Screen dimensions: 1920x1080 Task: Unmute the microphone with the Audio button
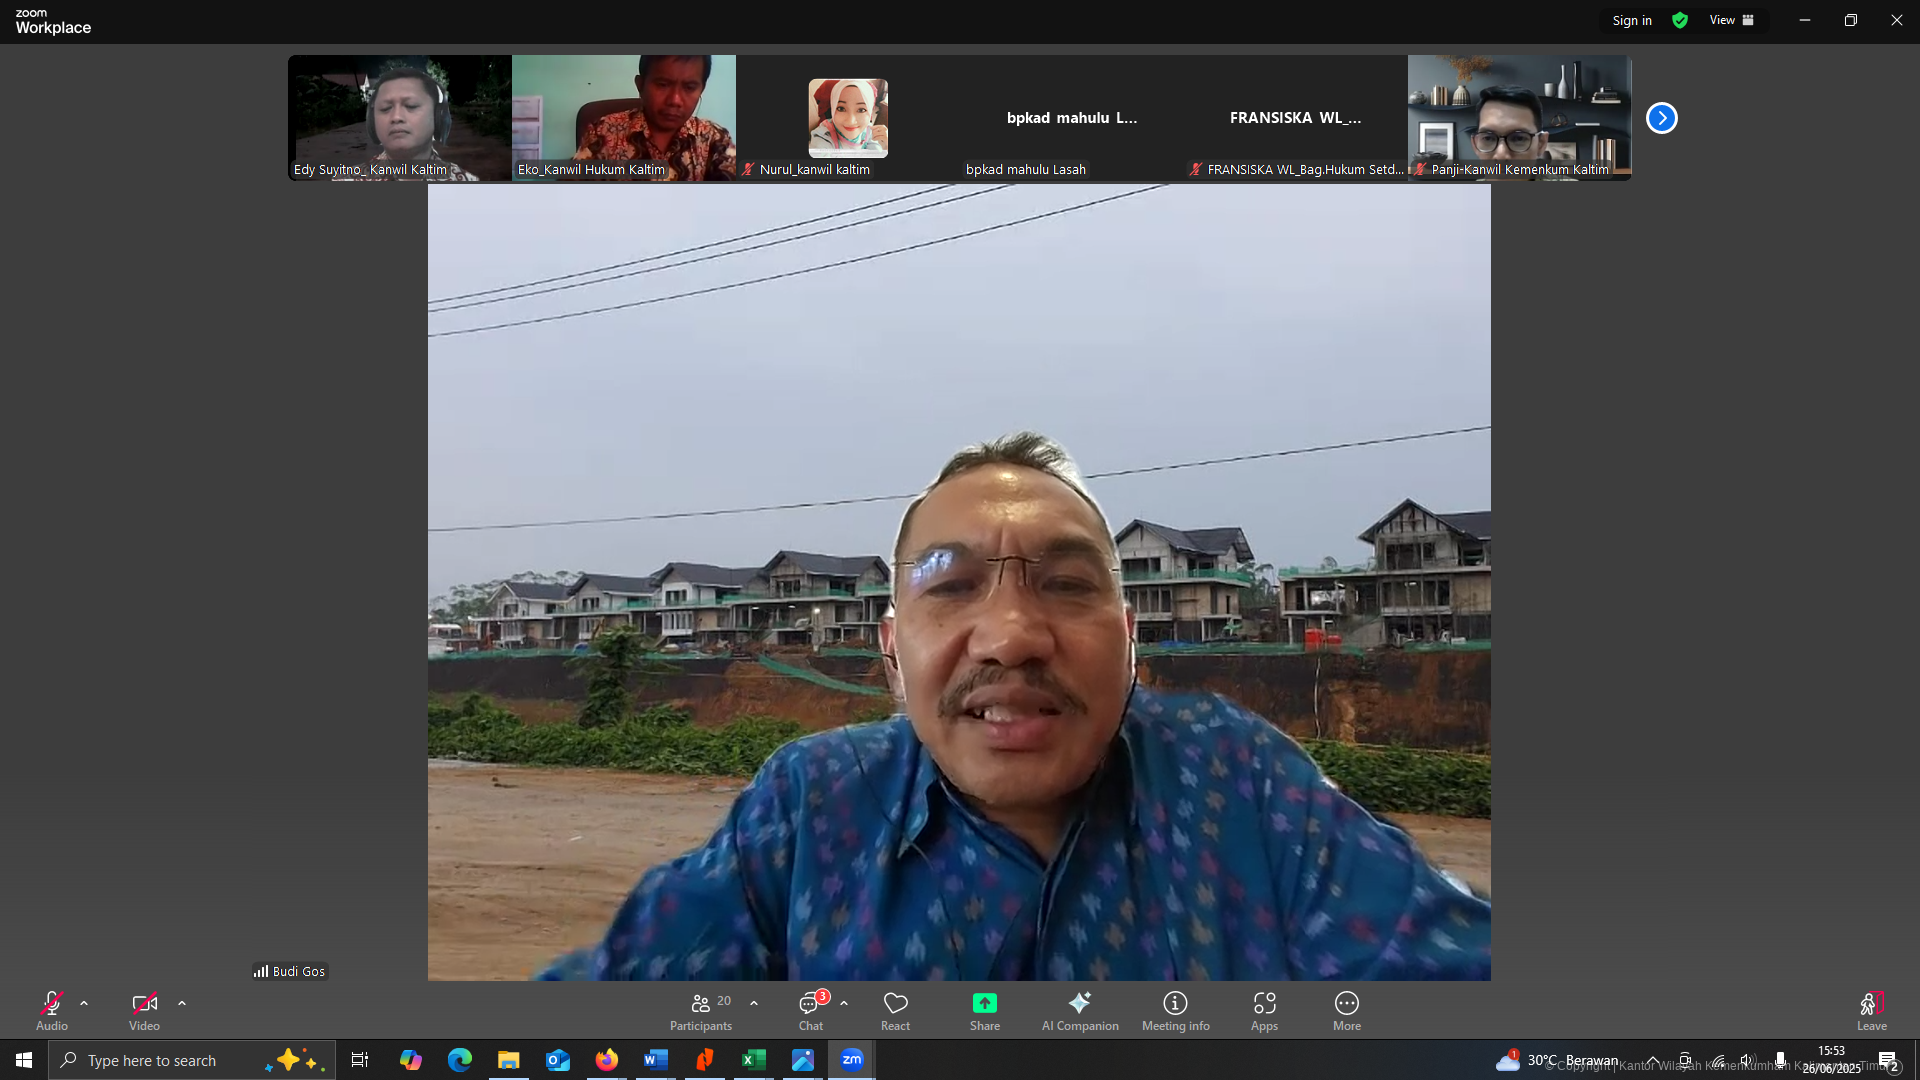pyautogui.click(x=52, y=1010)
